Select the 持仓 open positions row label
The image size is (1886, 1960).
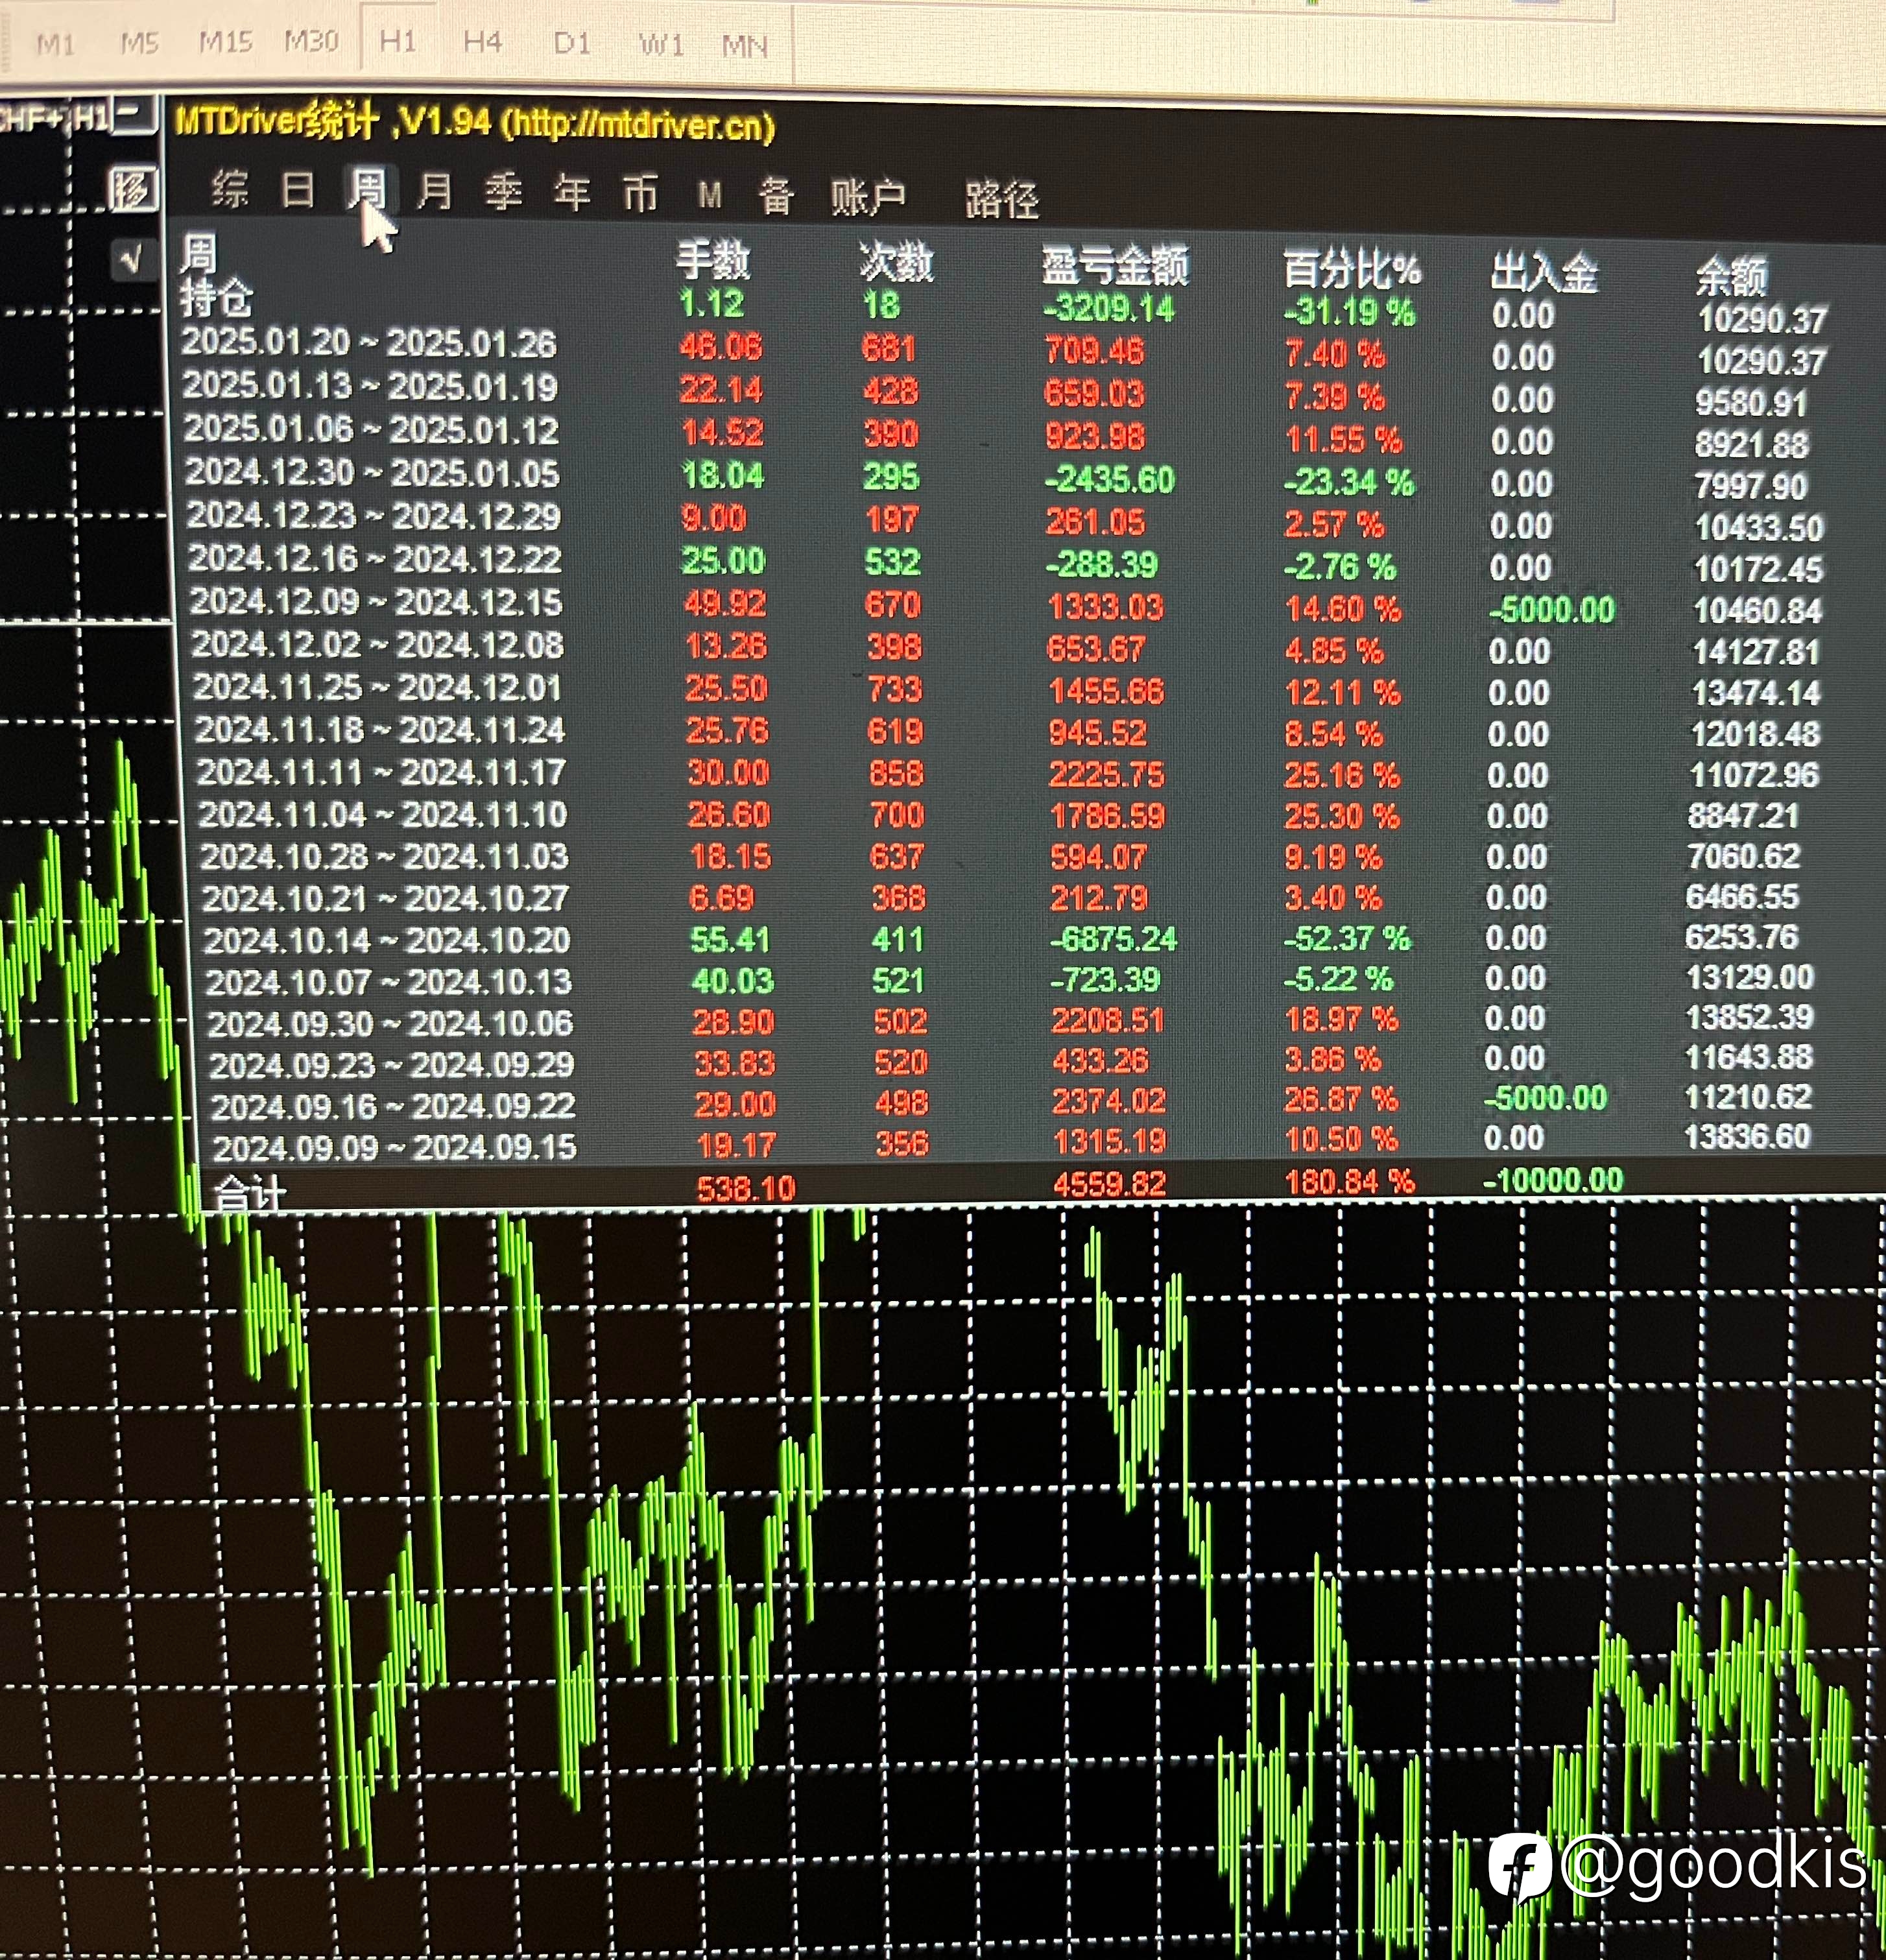click(x=216, y=298)
